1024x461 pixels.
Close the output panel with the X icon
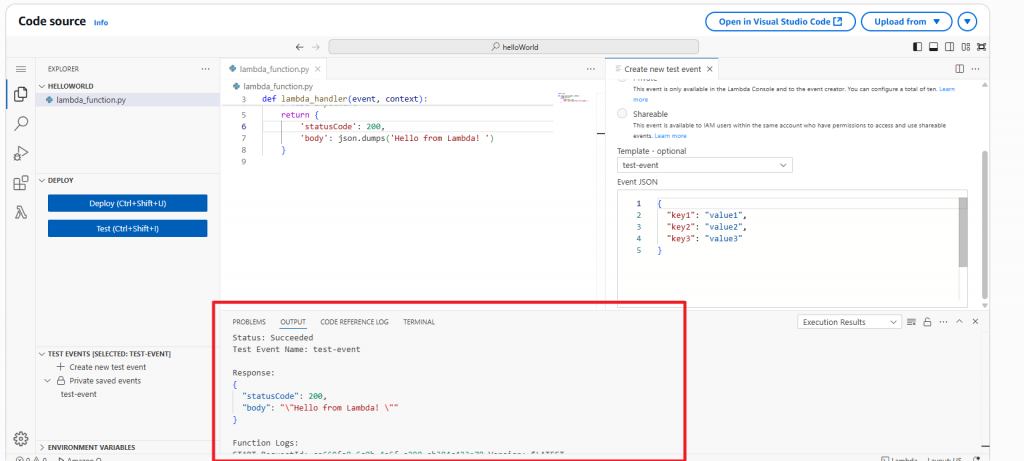tap(975, 322)
